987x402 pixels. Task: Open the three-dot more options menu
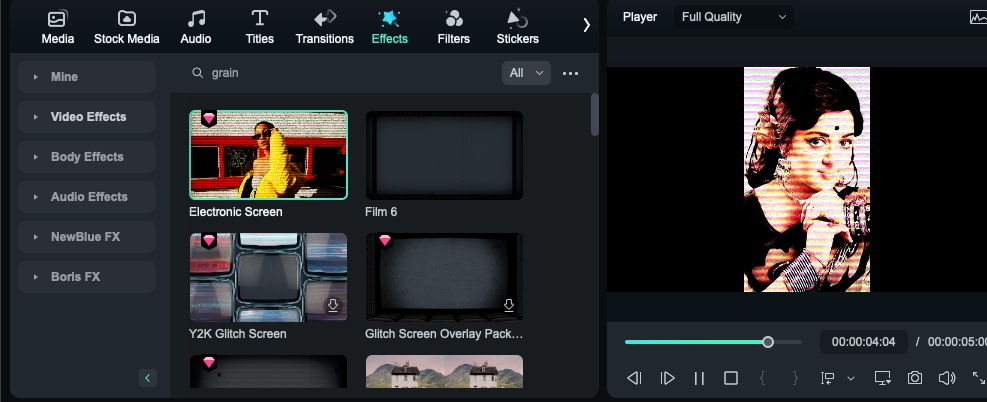click(570, 74)
